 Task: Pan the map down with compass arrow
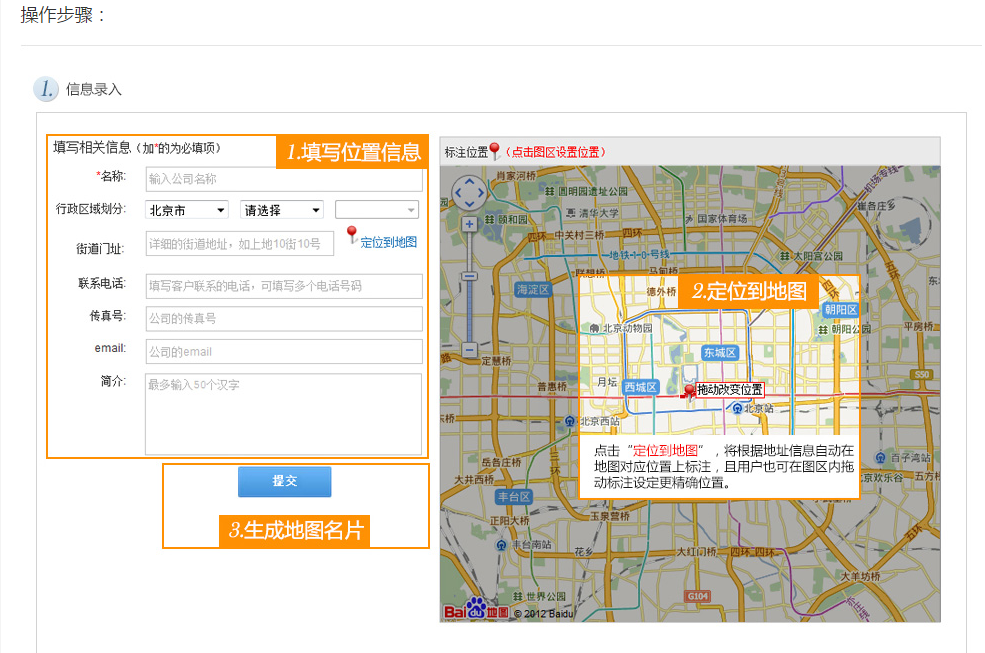click(x=469, y=204)
